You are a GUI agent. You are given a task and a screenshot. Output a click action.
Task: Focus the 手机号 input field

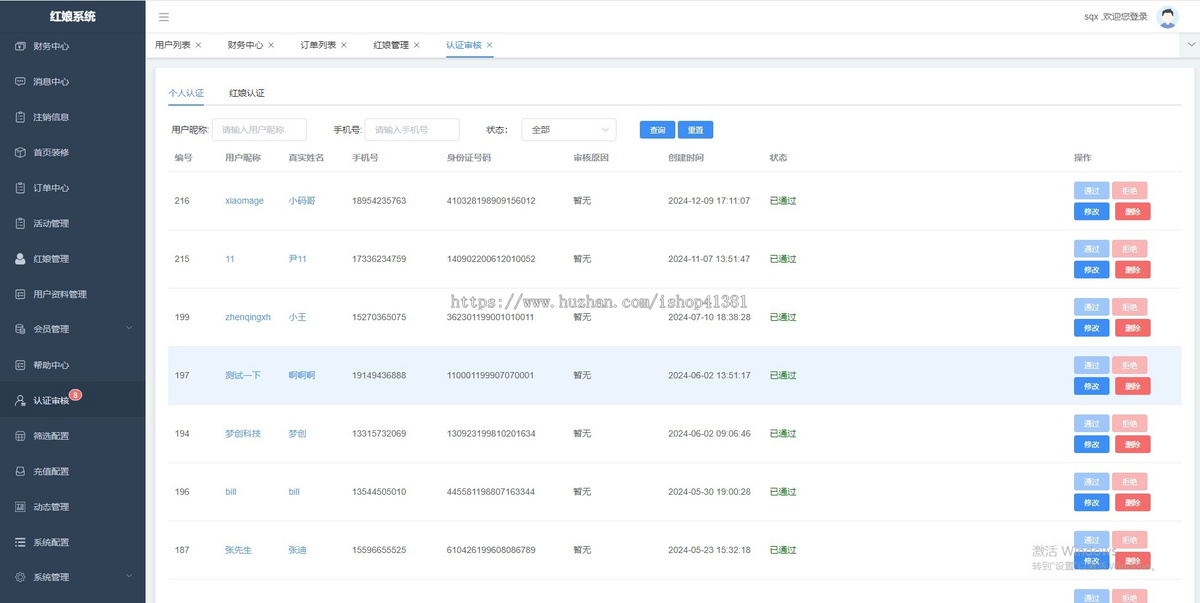pyautogui.click(x=412, y=130)
